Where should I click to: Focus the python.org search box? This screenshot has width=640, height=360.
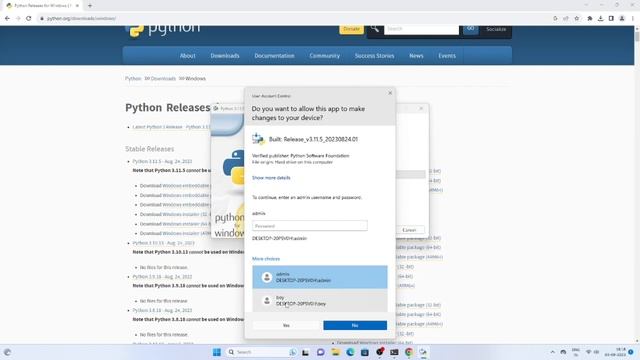point(421,29)
